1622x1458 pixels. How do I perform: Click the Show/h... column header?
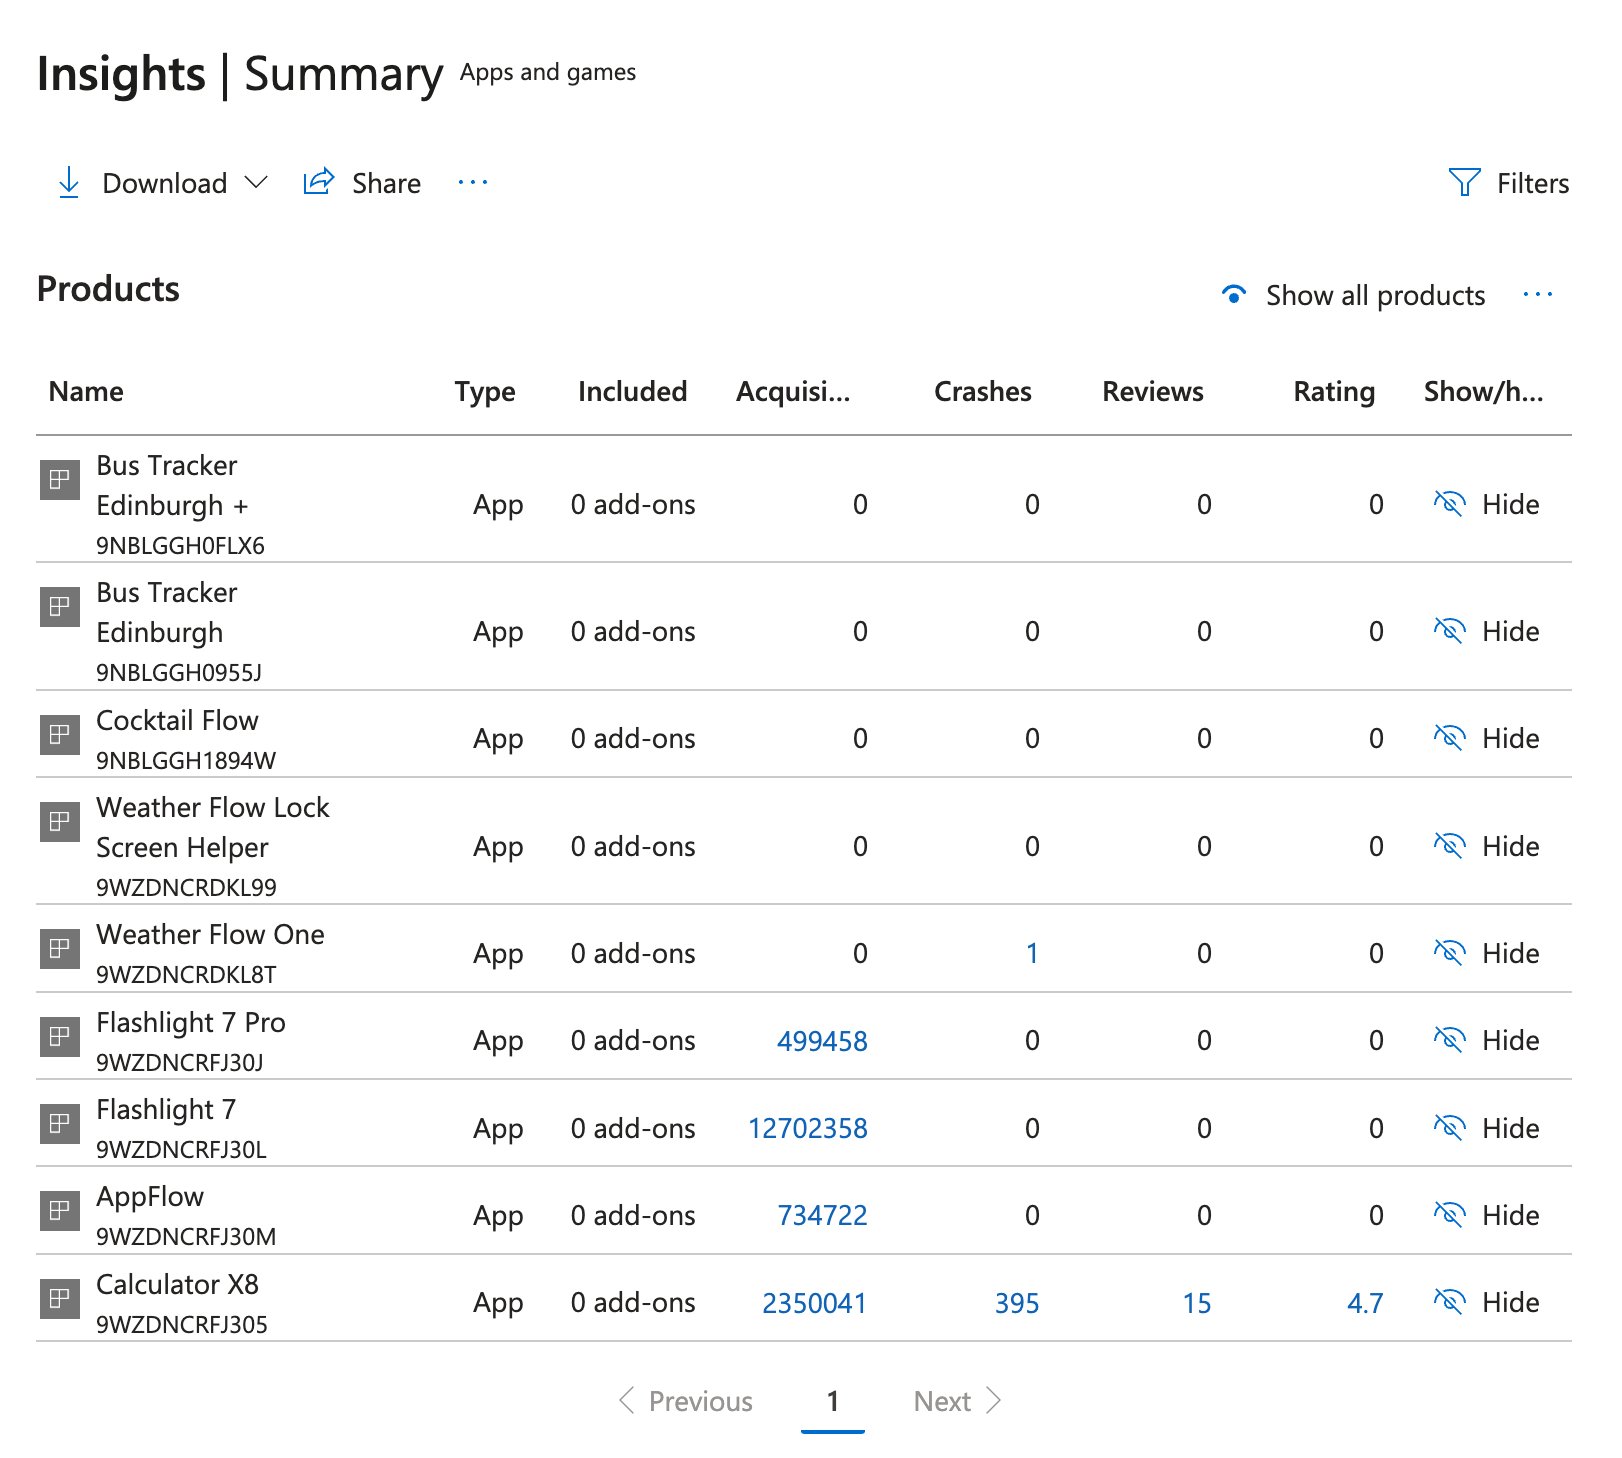1483,391
